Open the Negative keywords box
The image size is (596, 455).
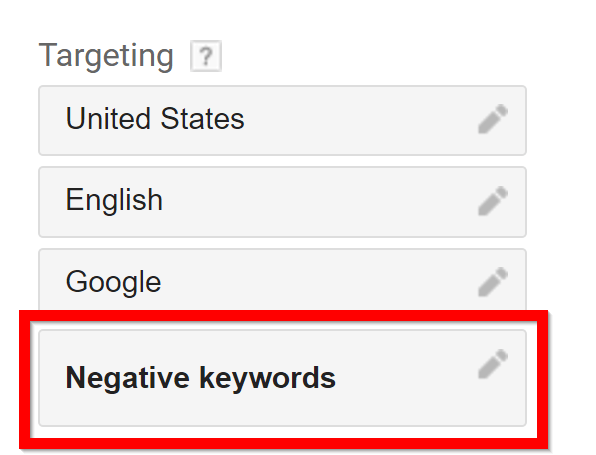tap(282, 378)
